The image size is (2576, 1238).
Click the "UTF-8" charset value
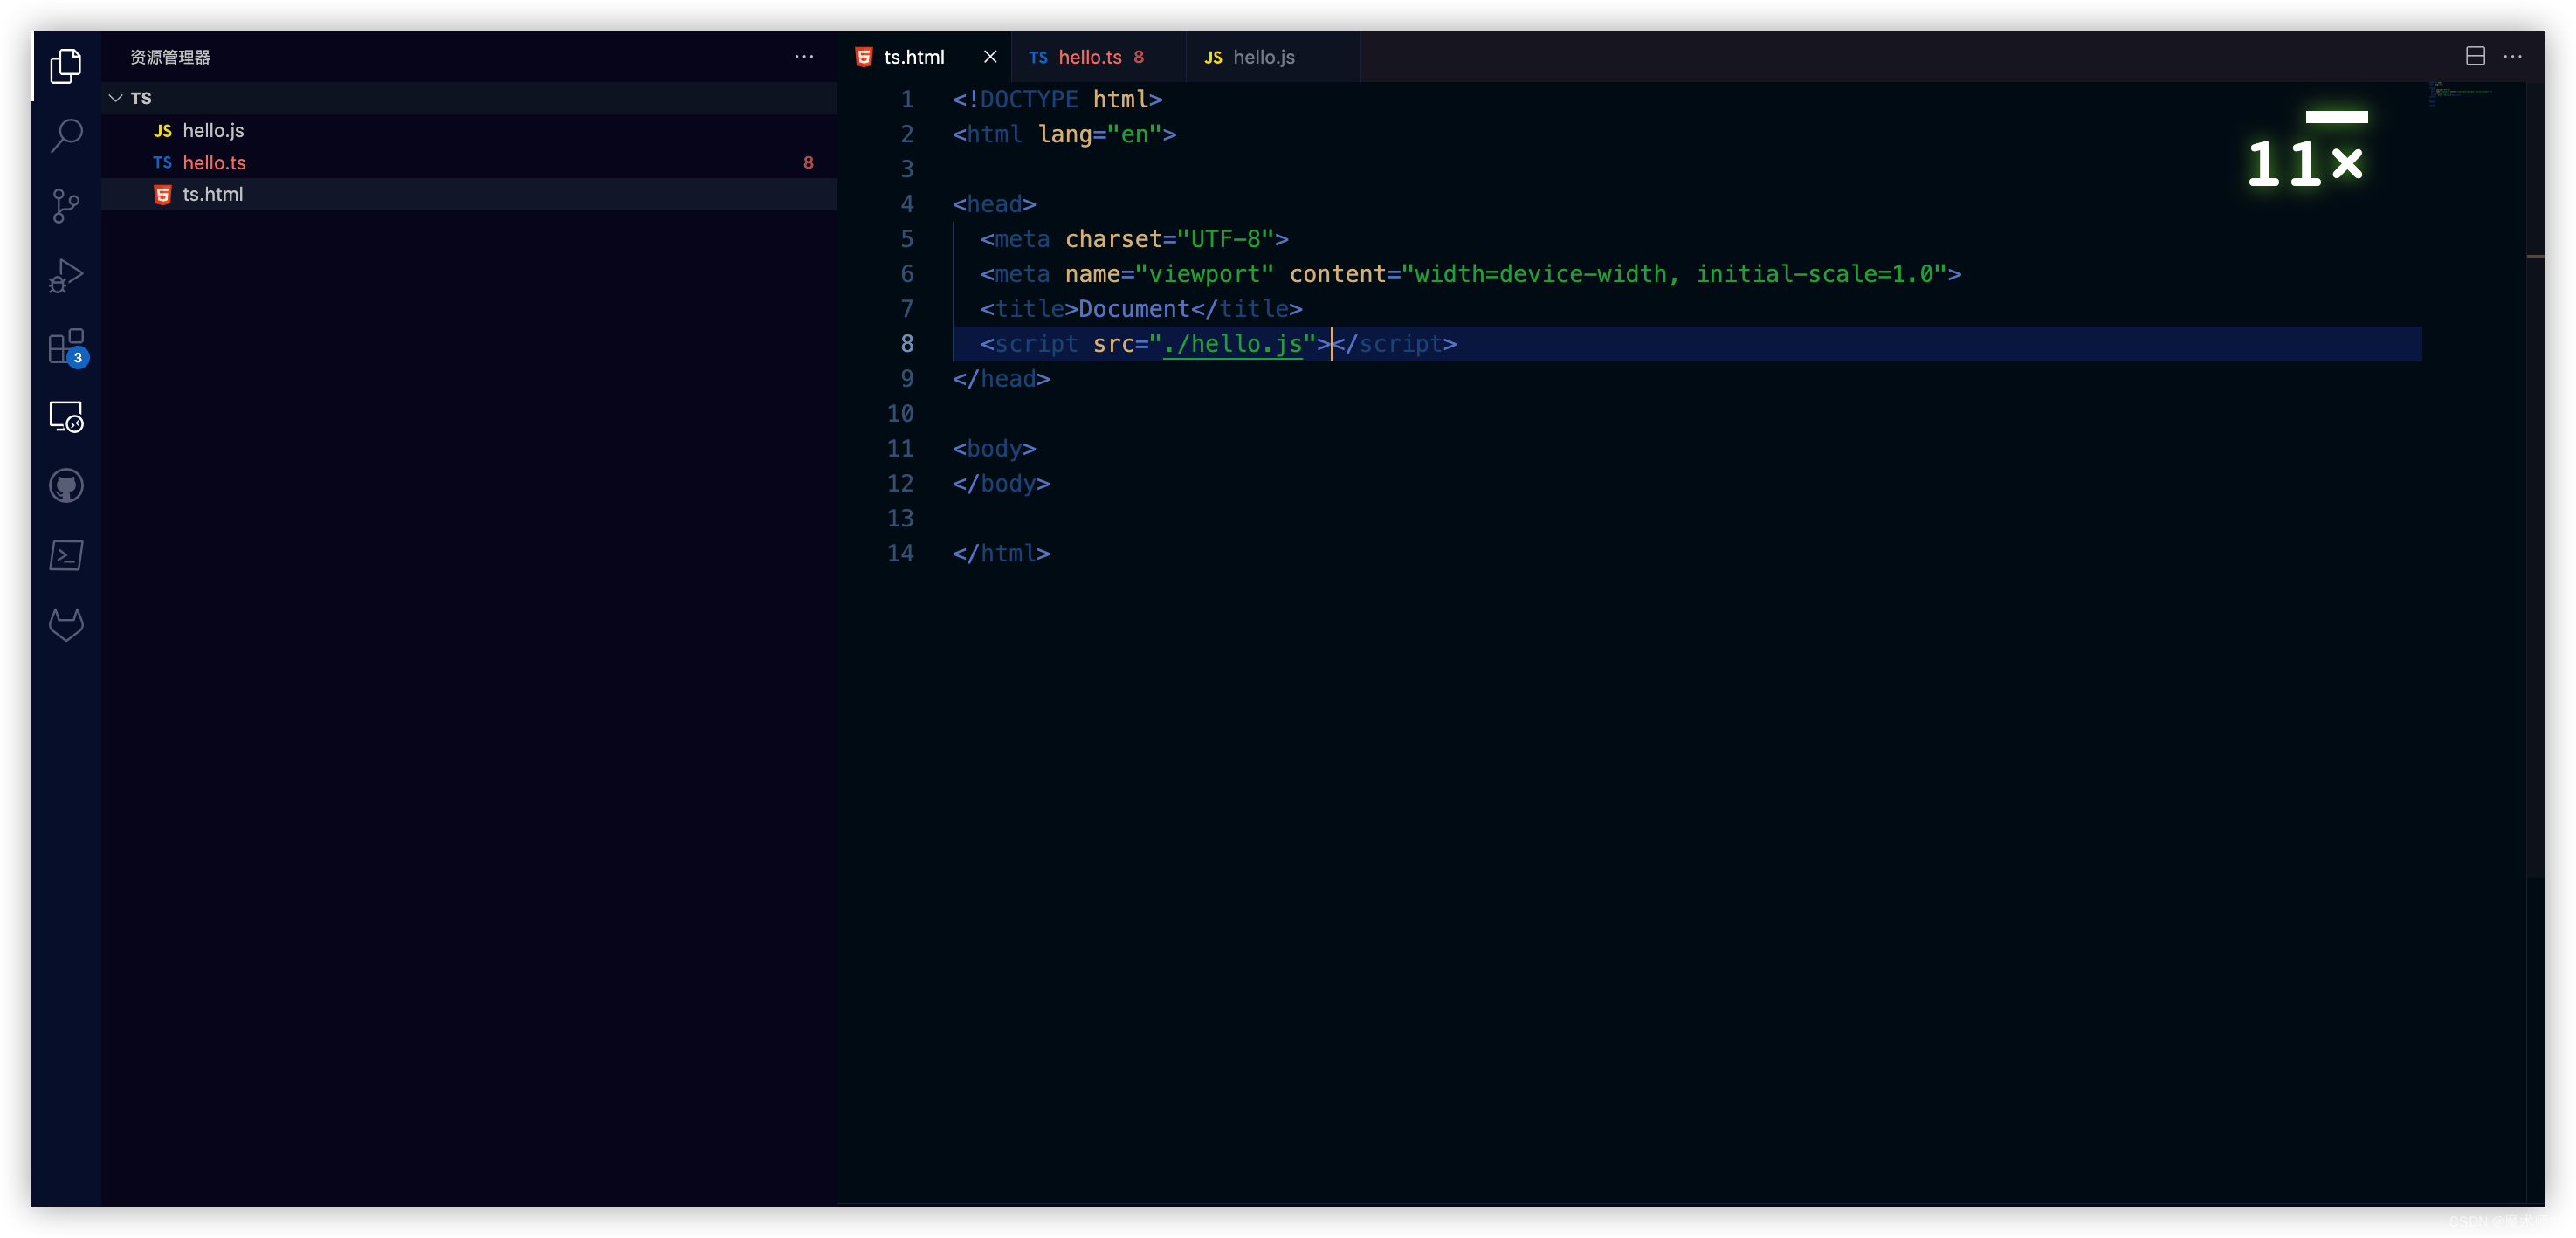pos(1225,239)
